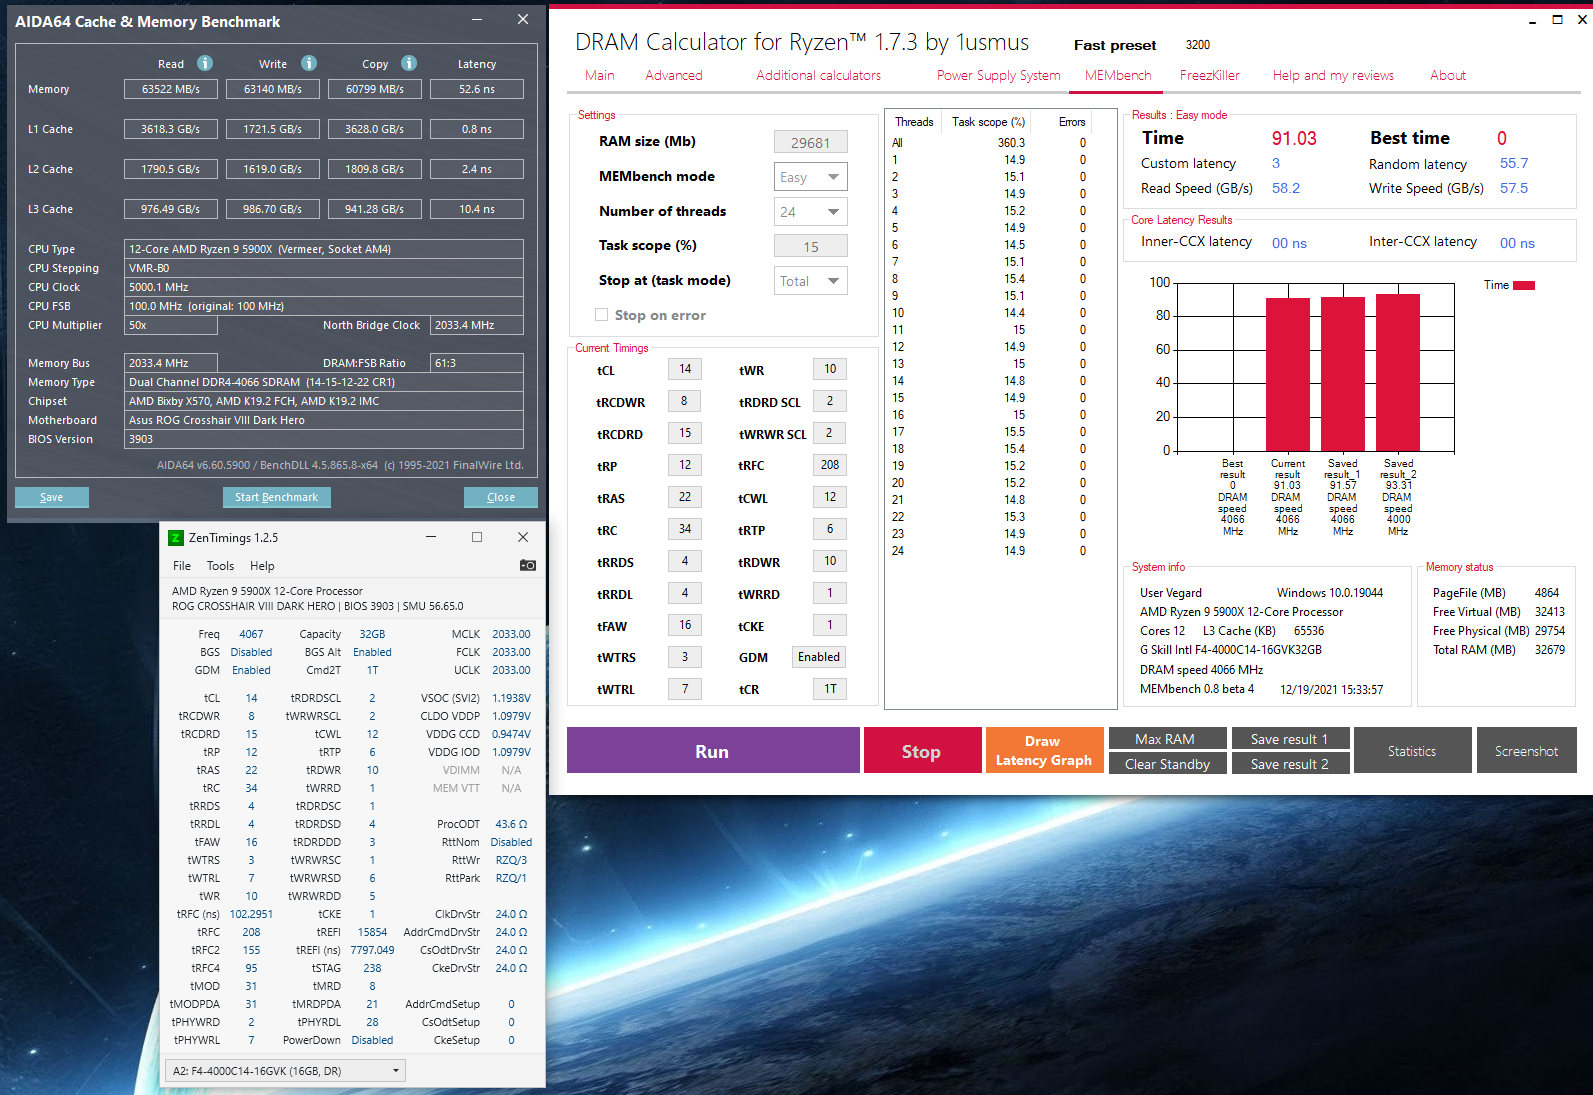
Task: Open the Tools menu in ZenTimings
Action: pyautogui.click(x=220, y=566)
